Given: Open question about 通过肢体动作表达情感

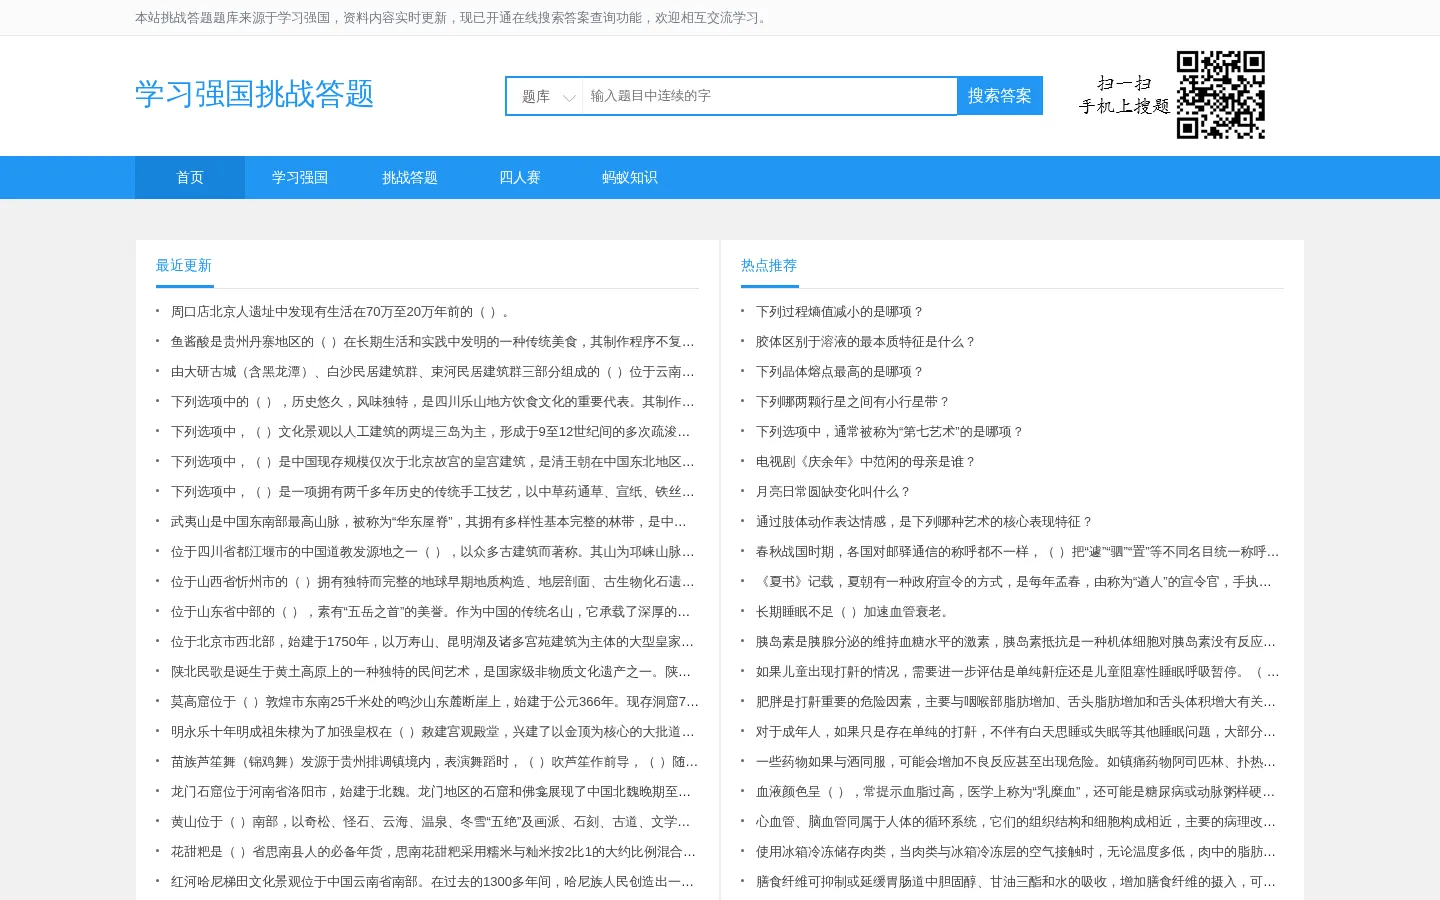Looking at the screenshot, I should [925, 522].
